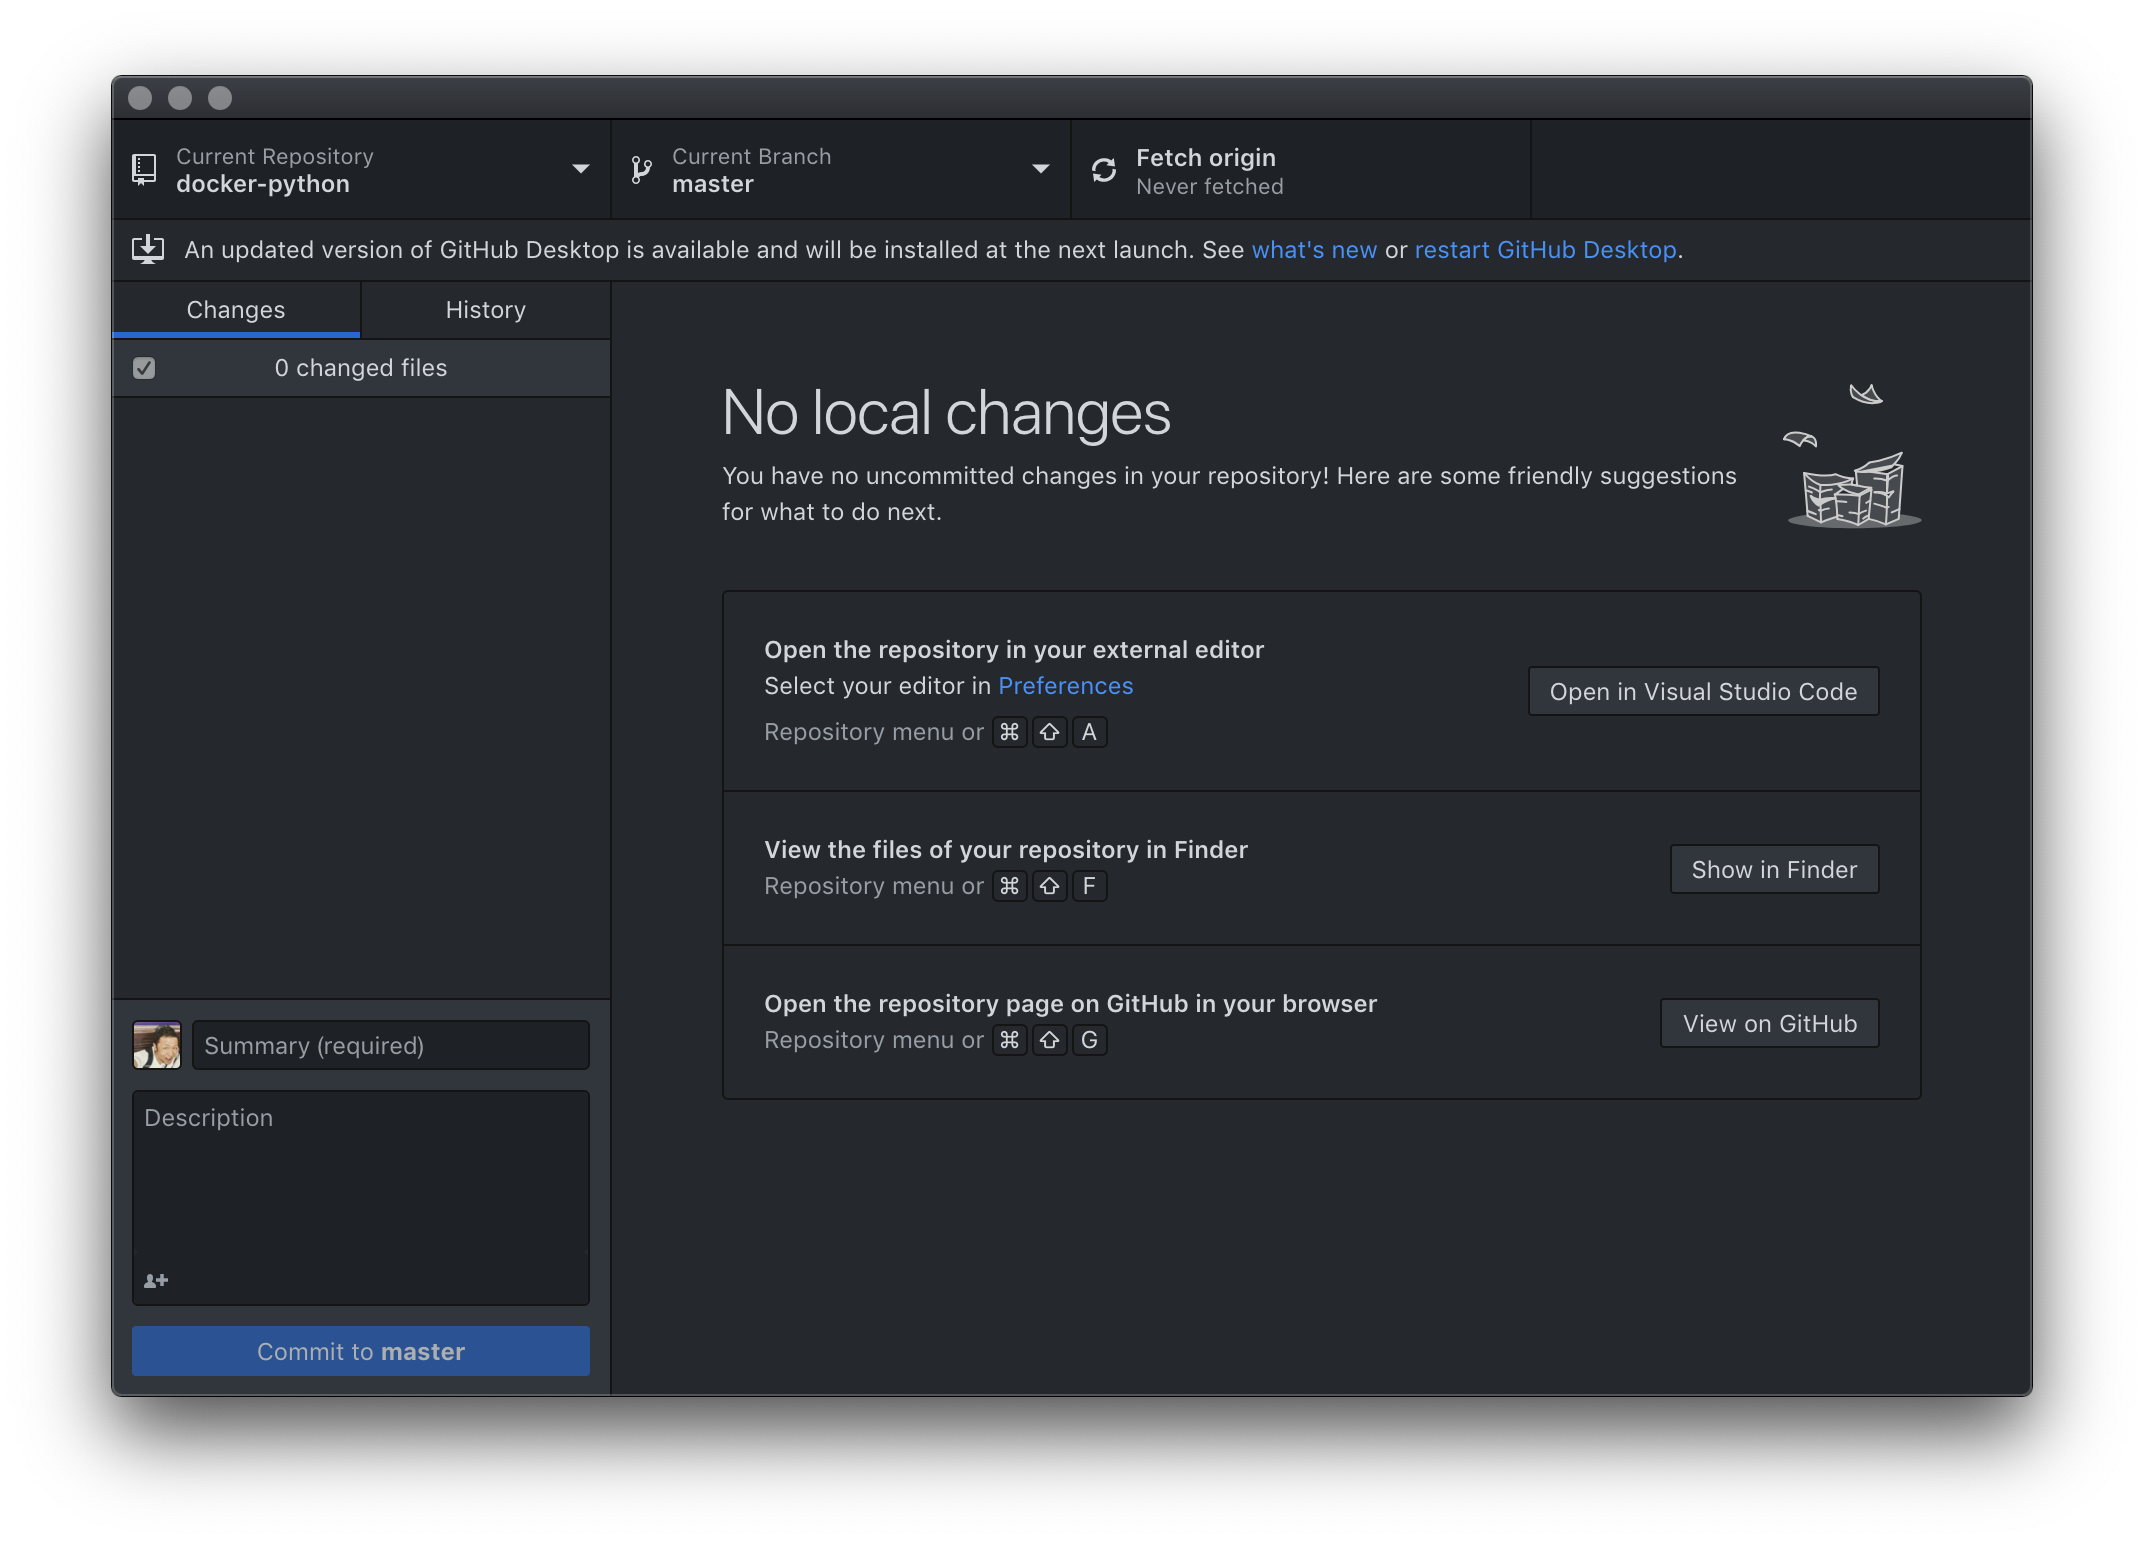Viewport: 2144px width, 1544px height.
Task: Click the update download icon in the banner
Action: 148,249
